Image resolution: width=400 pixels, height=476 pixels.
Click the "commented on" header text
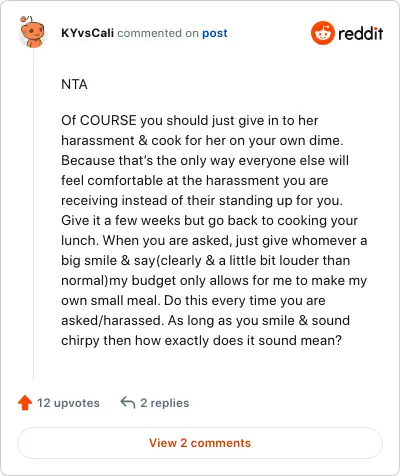158,33
